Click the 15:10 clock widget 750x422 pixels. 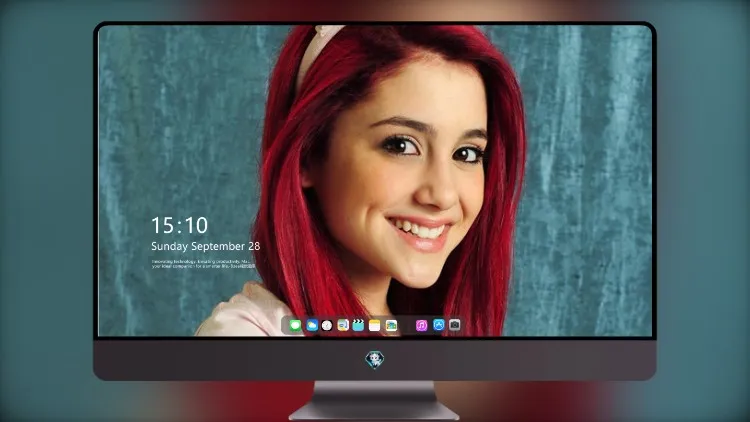pyautogui.click(x=179, y=225)
